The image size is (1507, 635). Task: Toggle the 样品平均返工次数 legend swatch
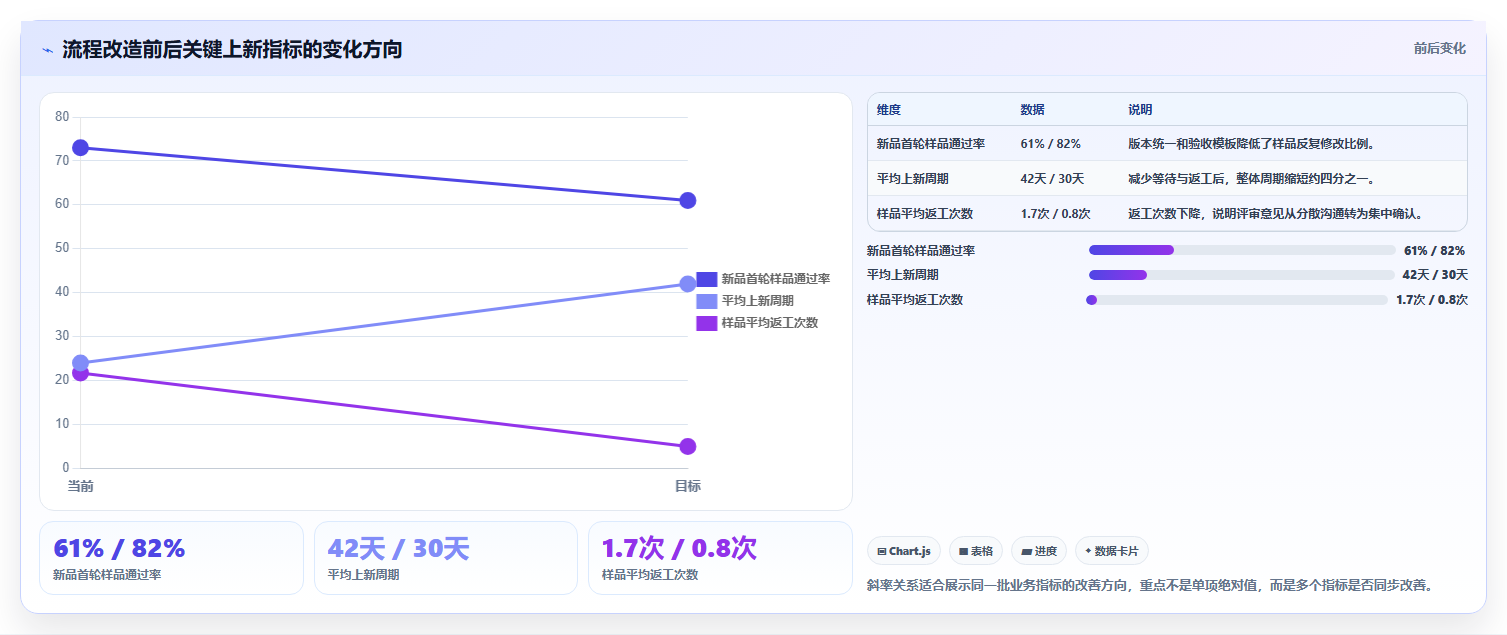point(706,323)
